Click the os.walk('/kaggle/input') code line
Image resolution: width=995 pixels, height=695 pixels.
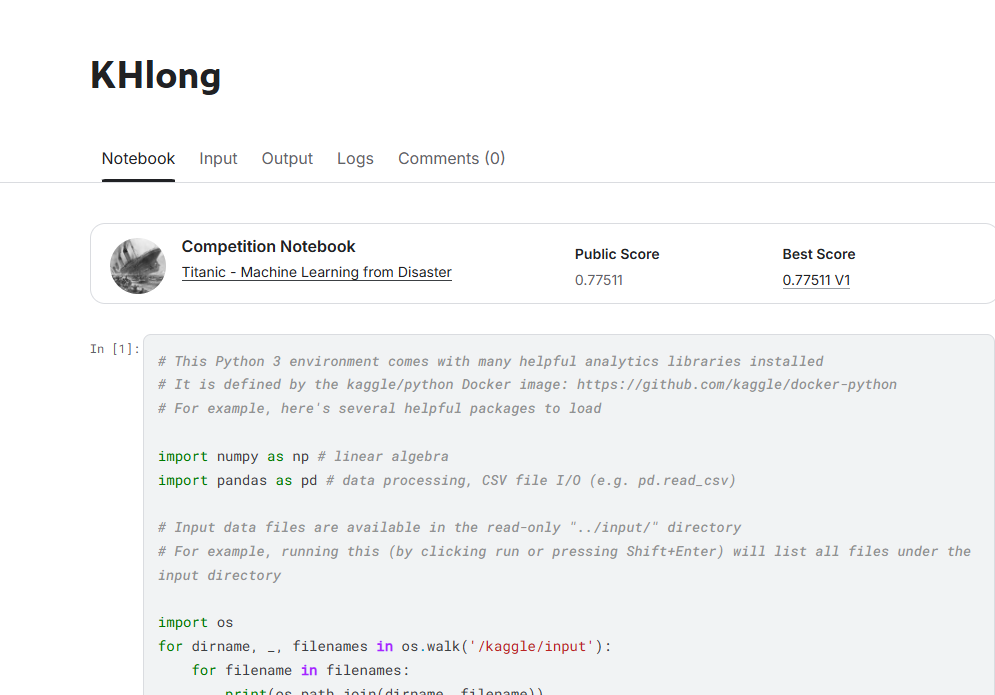385,647
